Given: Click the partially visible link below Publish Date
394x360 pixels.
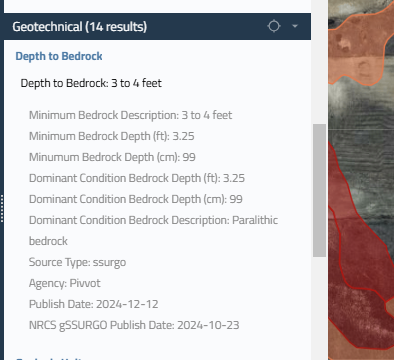Looking at the screenshot, I should click(x=49, y=358).
